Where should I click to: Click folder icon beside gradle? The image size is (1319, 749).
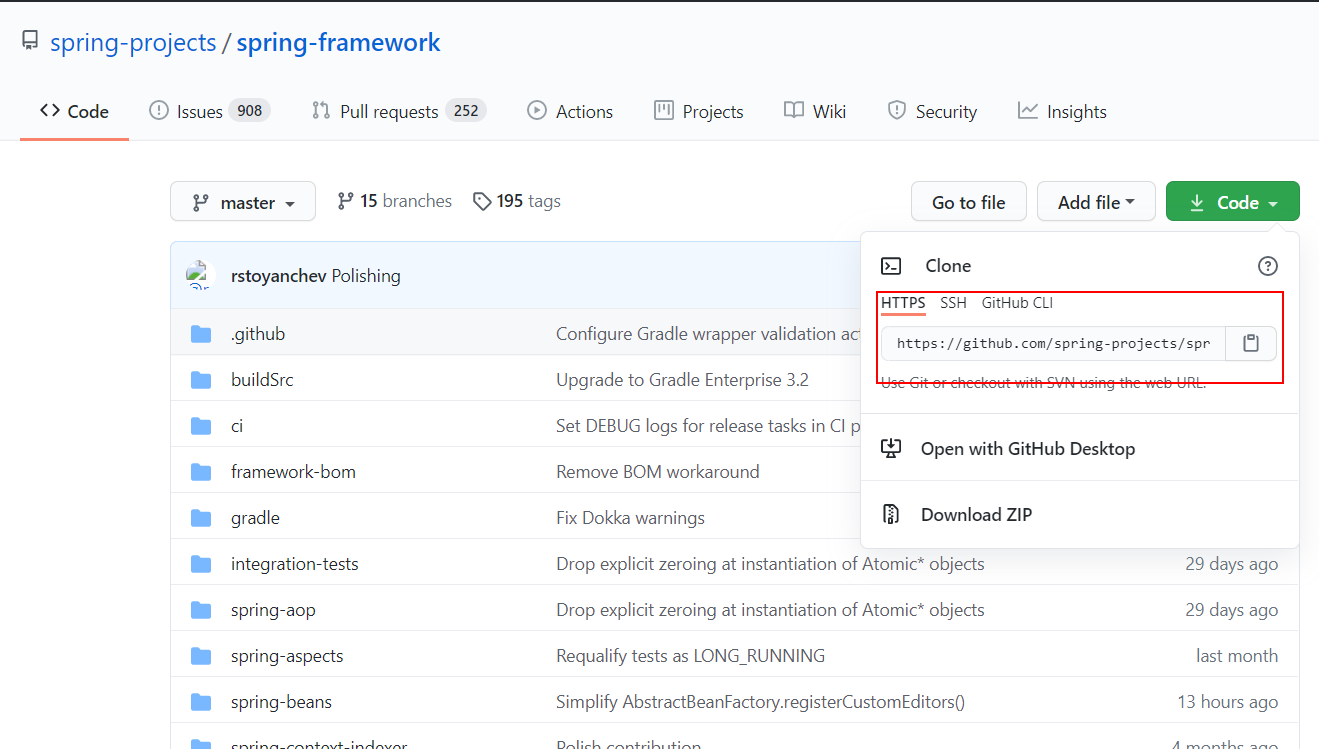(x=201, y=518)
